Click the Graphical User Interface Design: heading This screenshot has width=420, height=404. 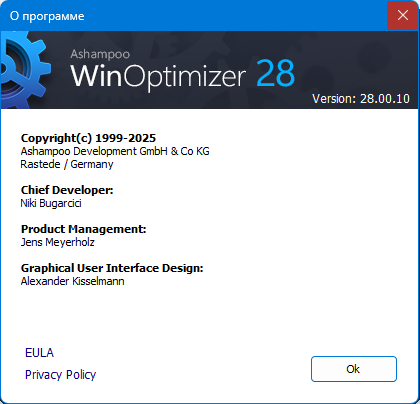pos(112,268)
